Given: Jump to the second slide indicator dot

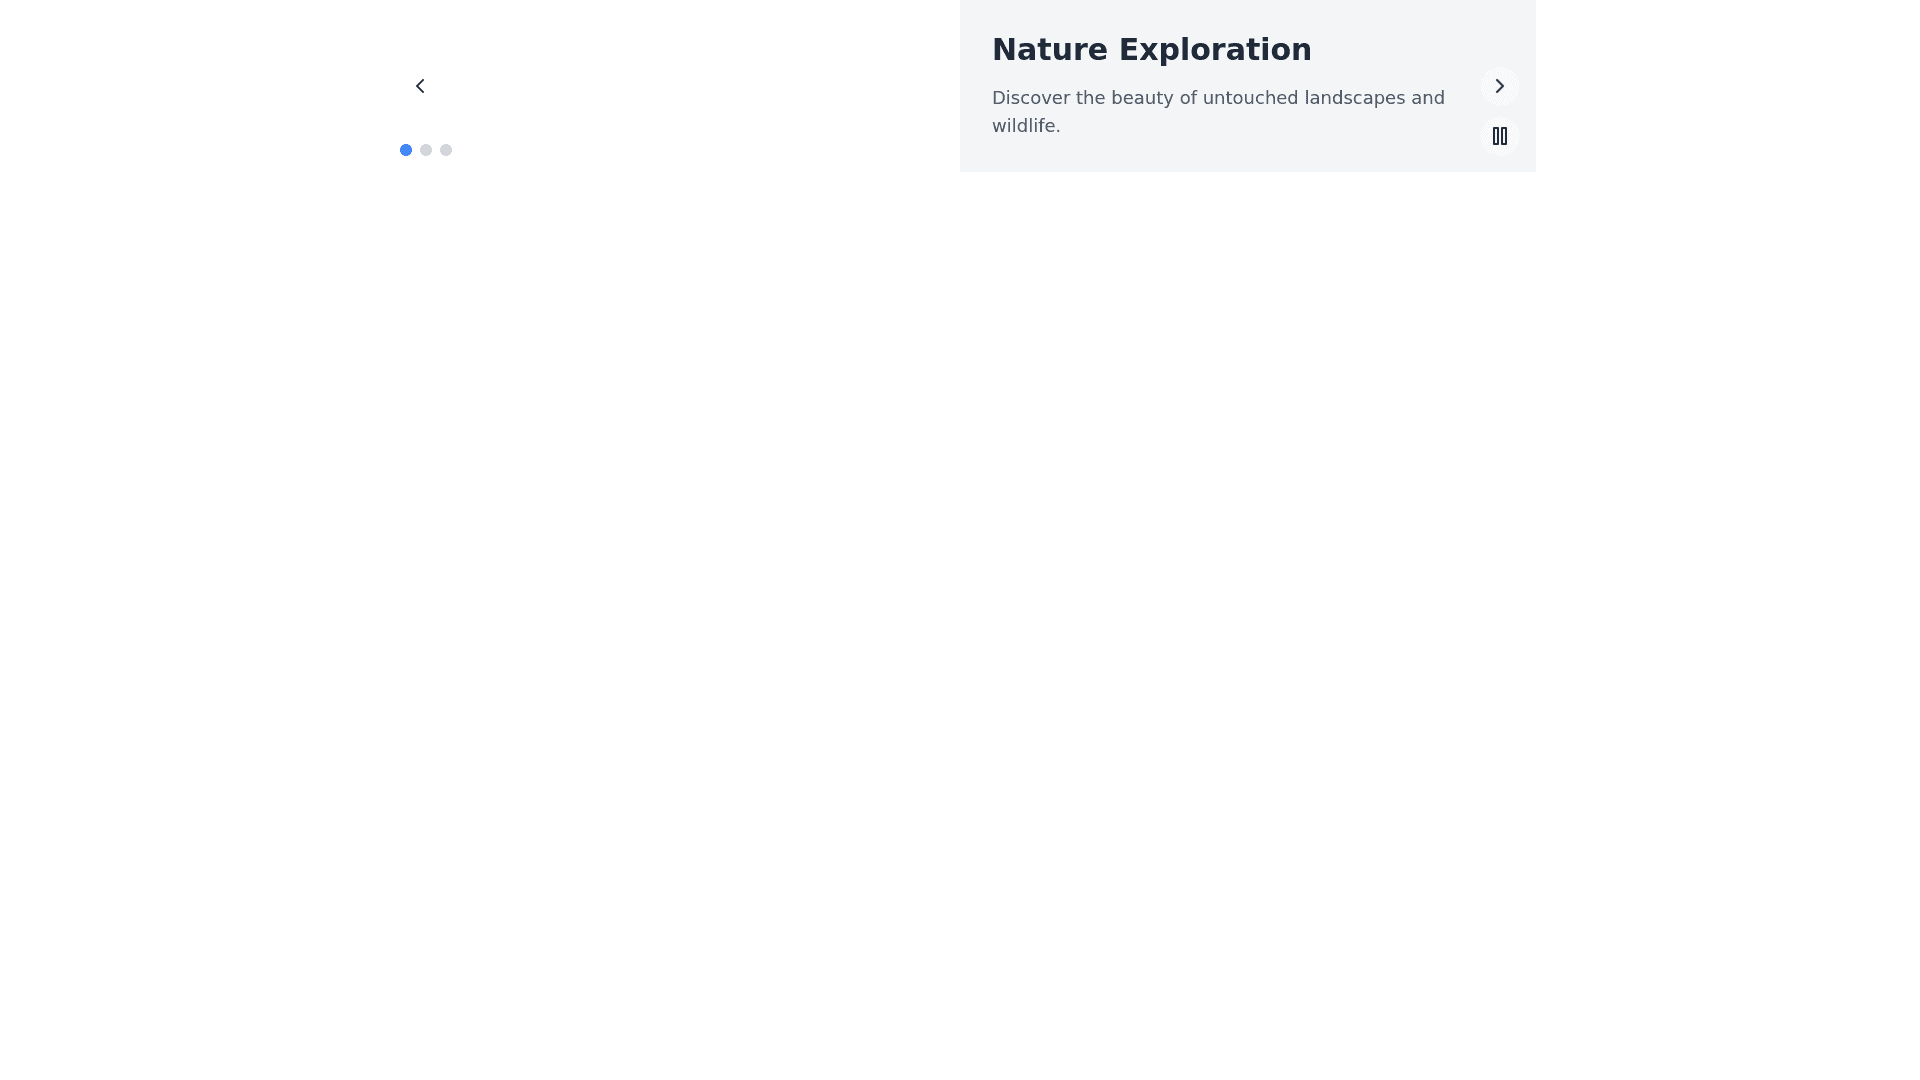Looking at the screenshot, I should (426, 150).
